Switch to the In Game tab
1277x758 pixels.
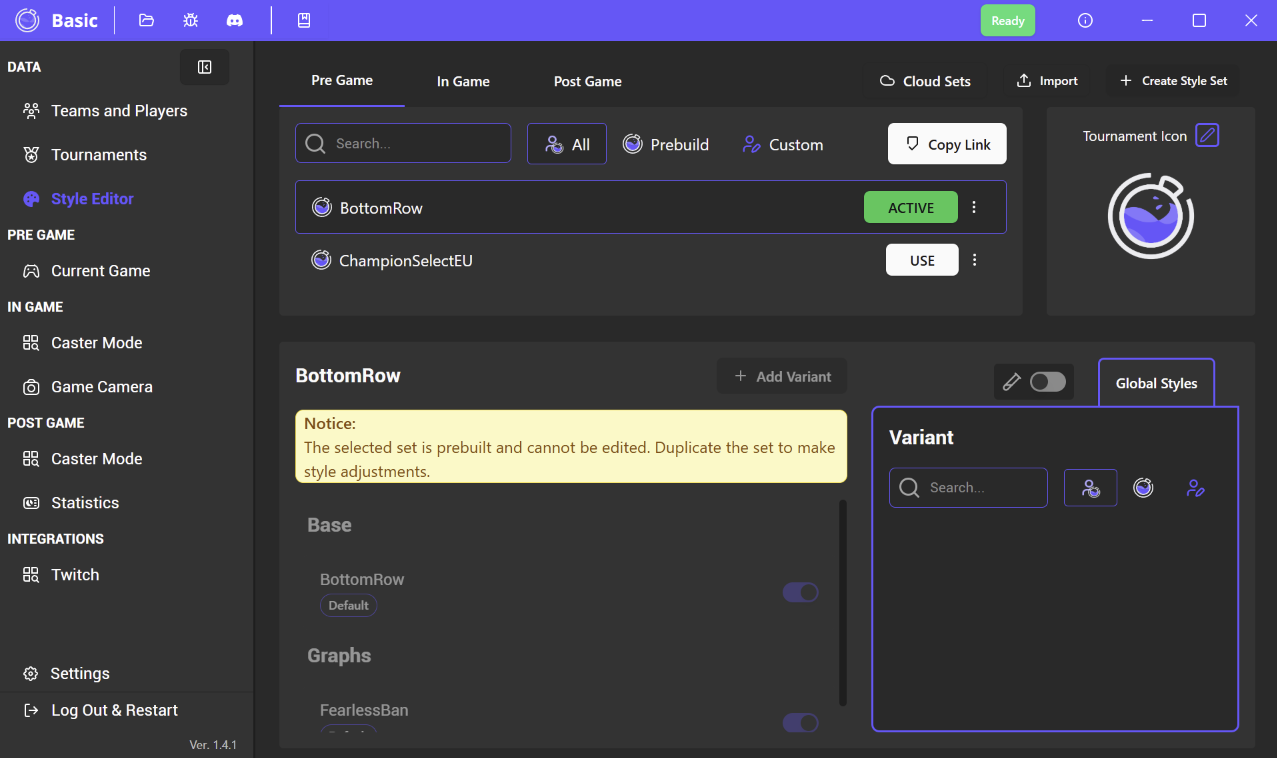(x=463, y=81)
